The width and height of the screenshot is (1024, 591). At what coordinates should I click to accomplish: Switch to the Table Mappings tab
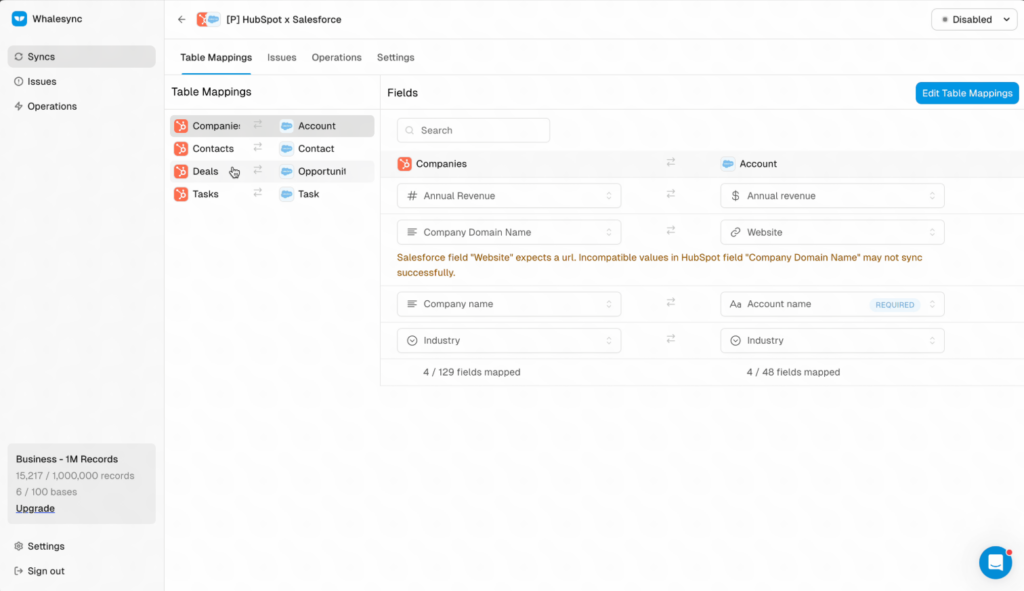click(216, 57)
